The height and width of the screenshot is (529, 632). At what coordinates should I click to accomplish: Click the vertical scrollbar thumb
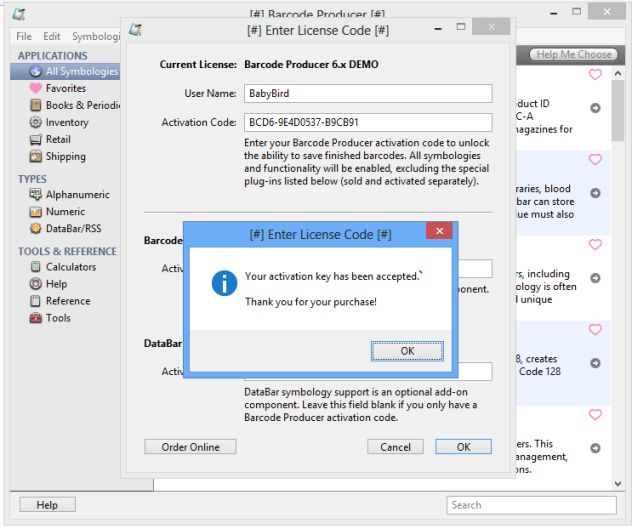[x=617, y=110]
